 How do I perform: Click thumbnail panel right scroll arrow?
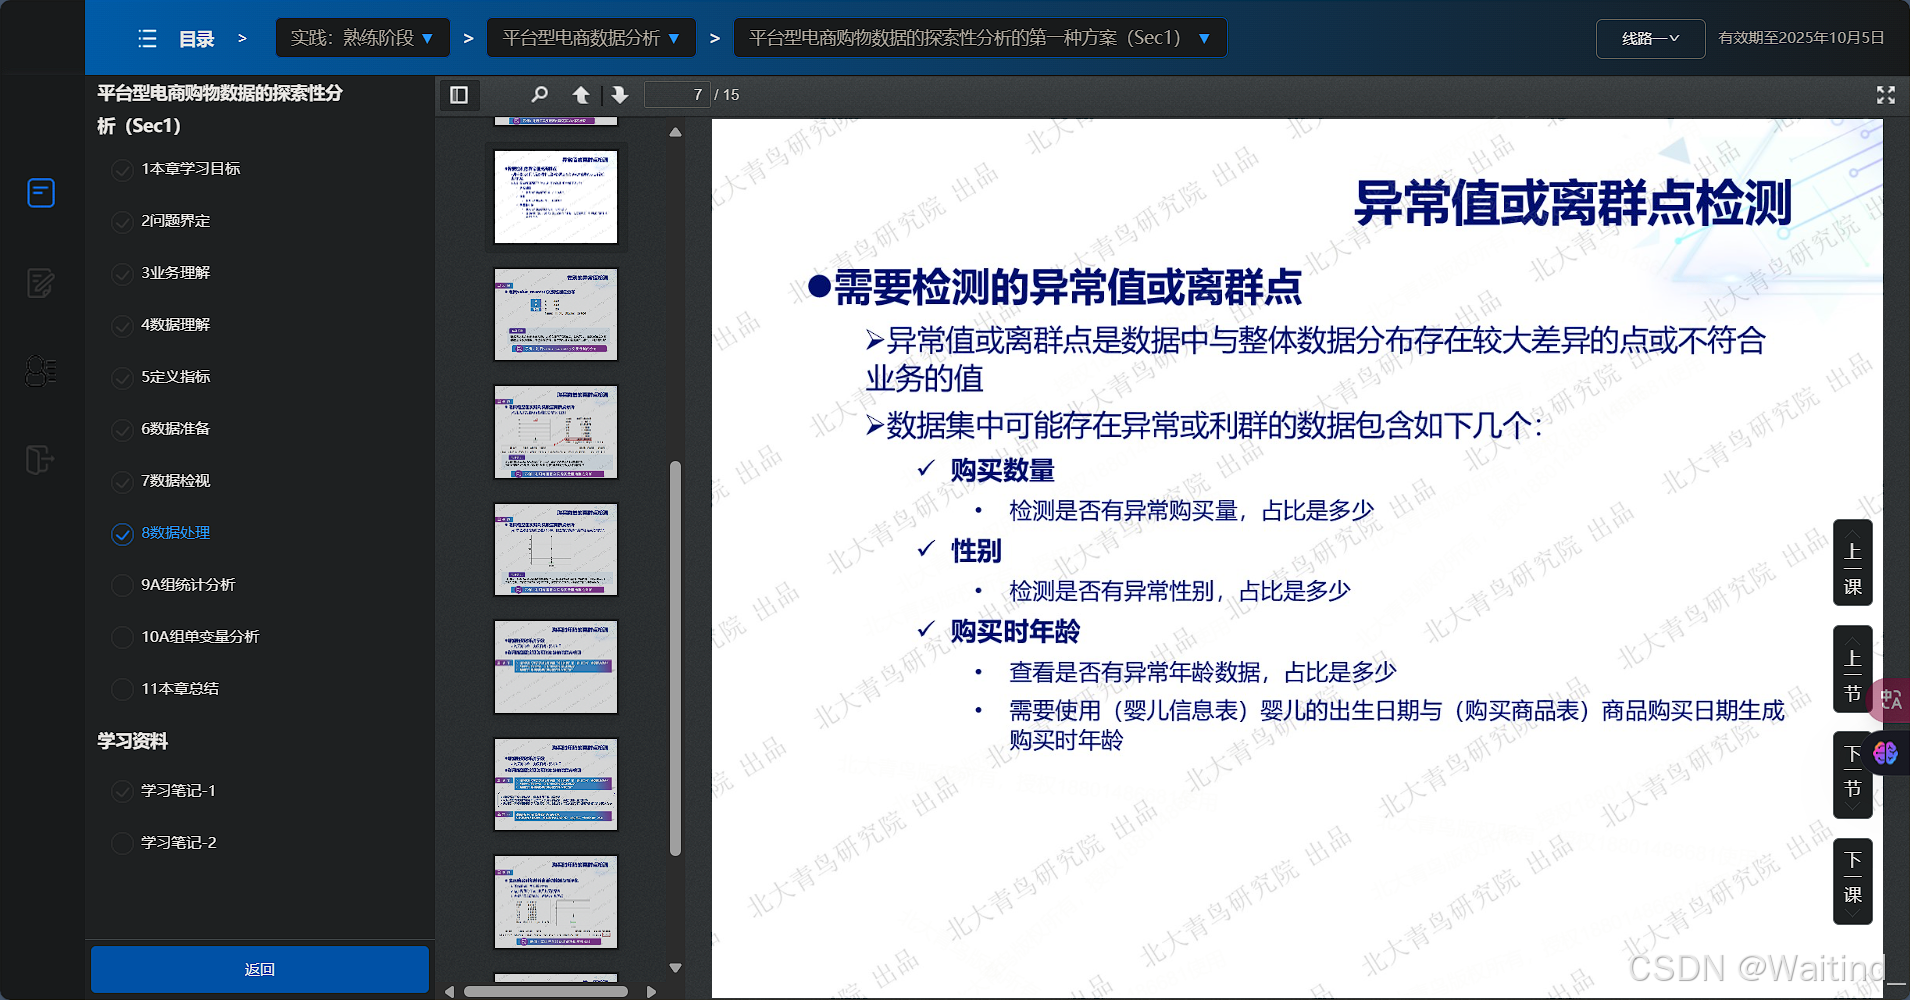point(652,992)
